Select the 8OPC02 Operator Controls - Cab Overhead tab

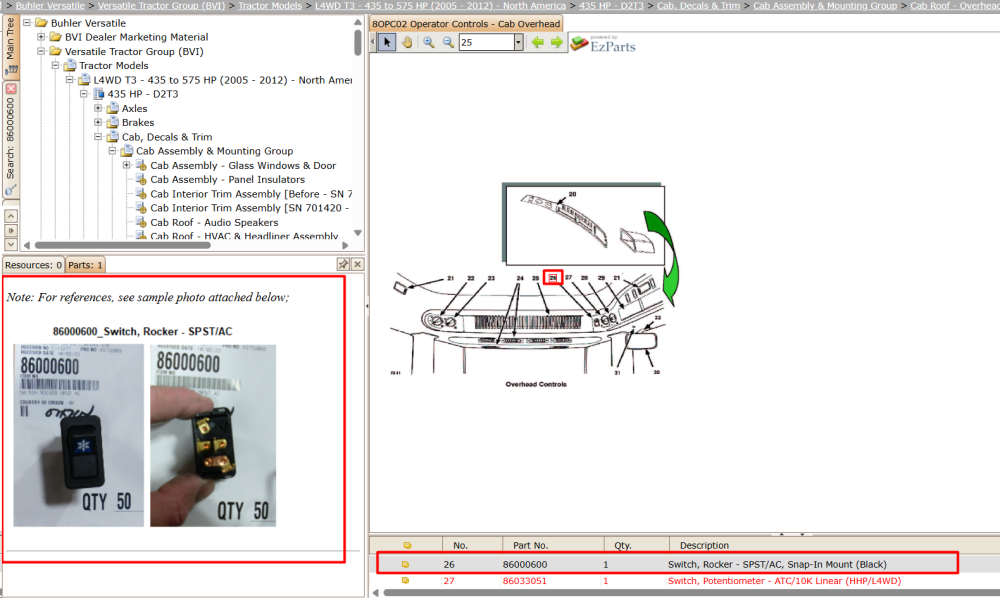tap(466, 24)
